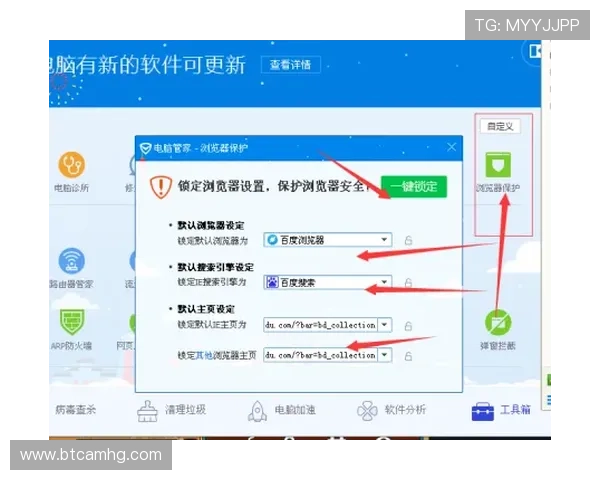Open 清理垃圾 broom icon
Viewport: 600px width, 480px height.
(x=147, y=411)
